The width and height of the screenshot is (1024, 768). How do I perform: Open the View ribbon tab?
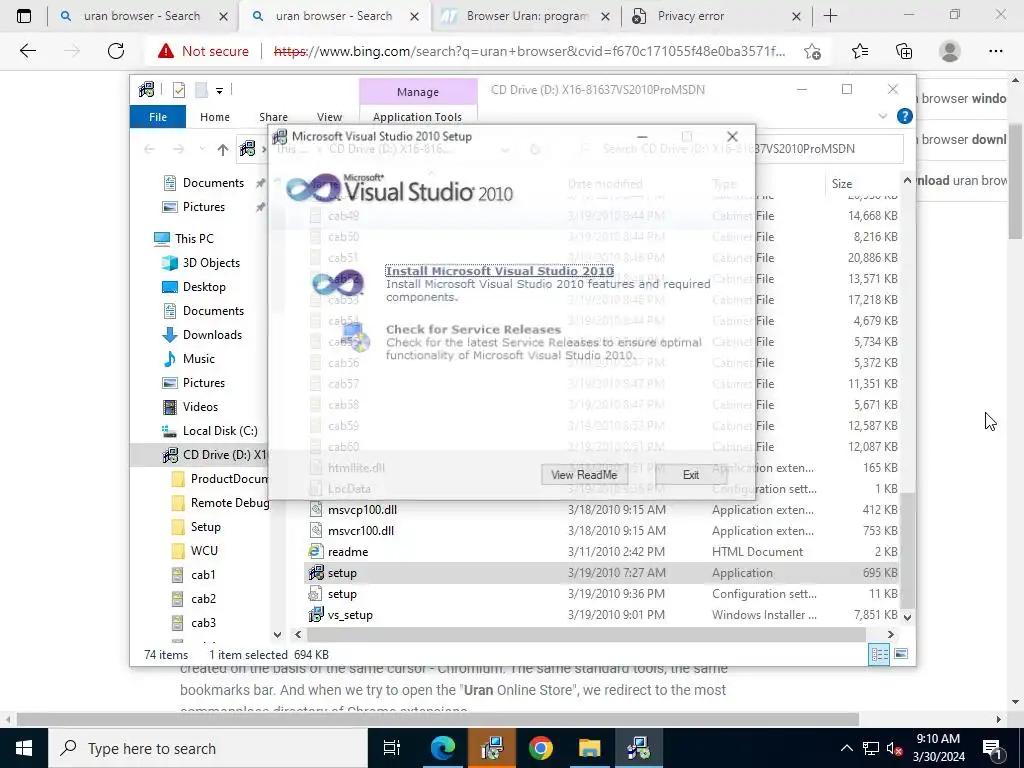(x=329, y=117)
